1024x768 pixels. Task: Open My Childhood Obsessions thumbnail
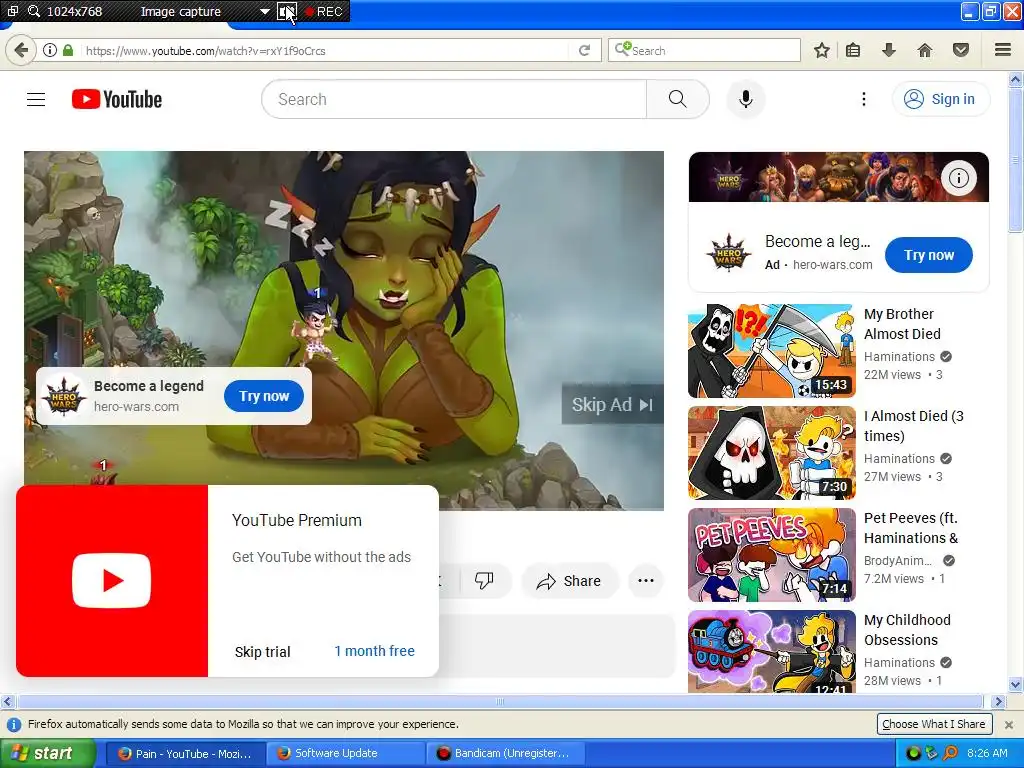771,651
